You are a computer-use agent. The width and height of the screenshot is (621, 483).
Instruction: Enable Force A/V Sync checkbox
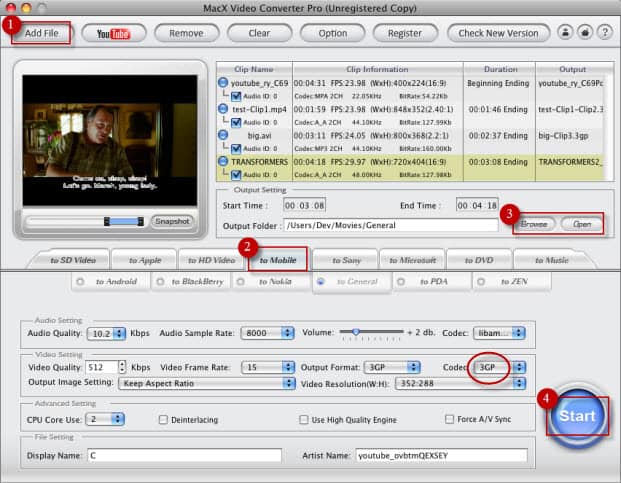(450, 419)
